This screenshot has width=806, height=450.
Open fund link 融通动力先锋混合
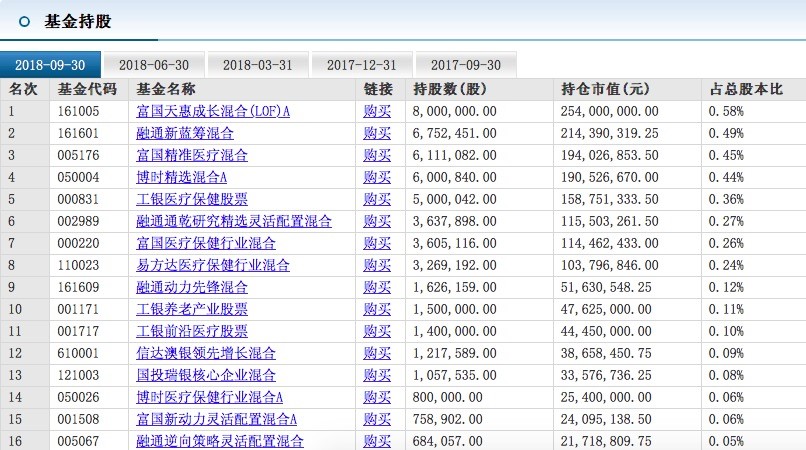(x=192, y=287)
